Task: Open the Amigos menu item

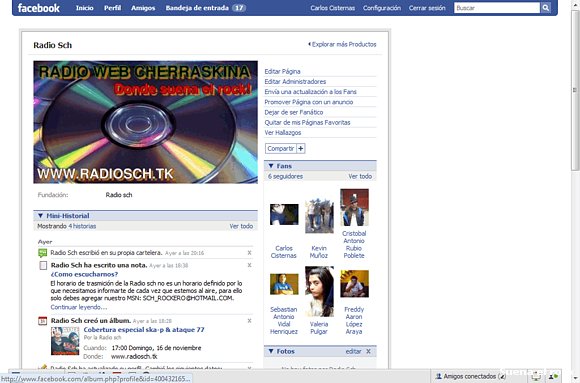Action: coord(143,8)
